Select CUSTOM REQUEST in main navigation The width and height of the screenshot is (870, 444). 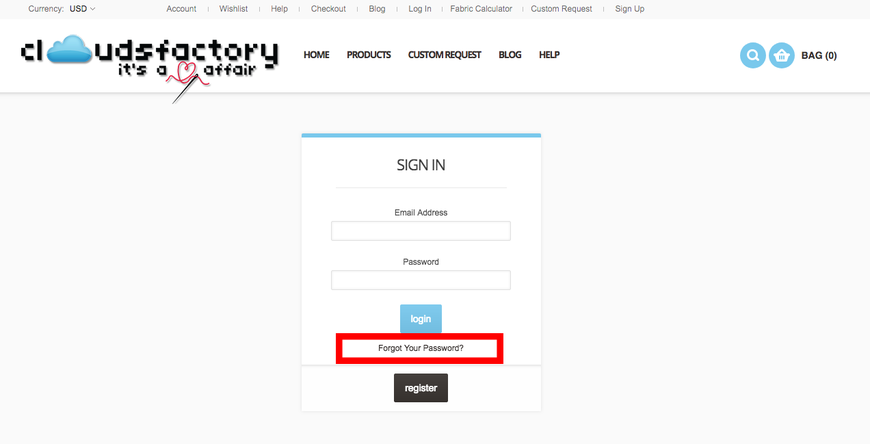tap(444, 55)
